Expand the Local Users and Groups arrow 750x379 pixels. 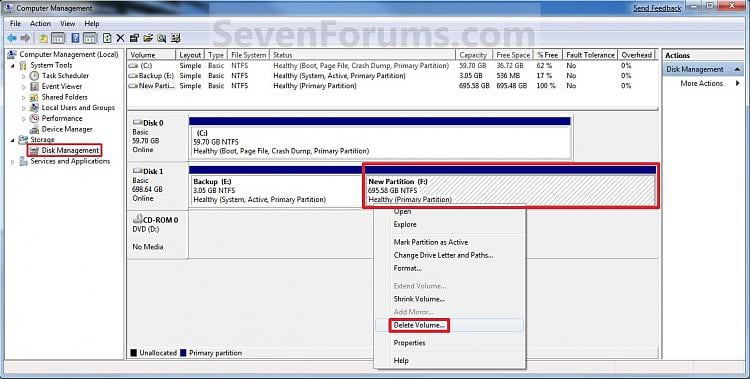click(24, 108)
